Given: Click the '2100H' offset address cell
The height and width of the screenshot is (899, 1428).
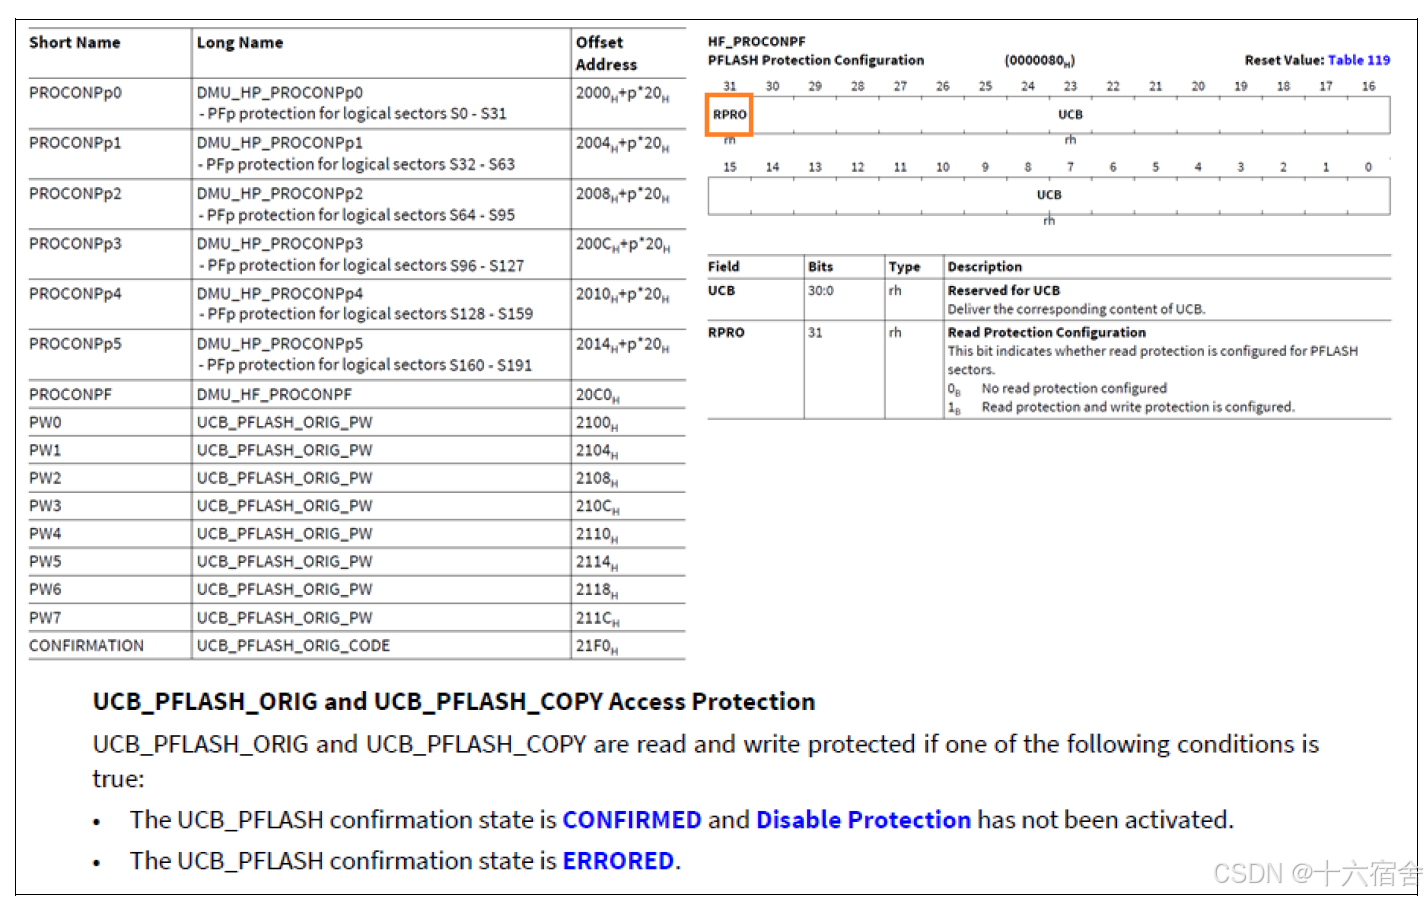Looking at the screenshot, I should pos(598,423).
